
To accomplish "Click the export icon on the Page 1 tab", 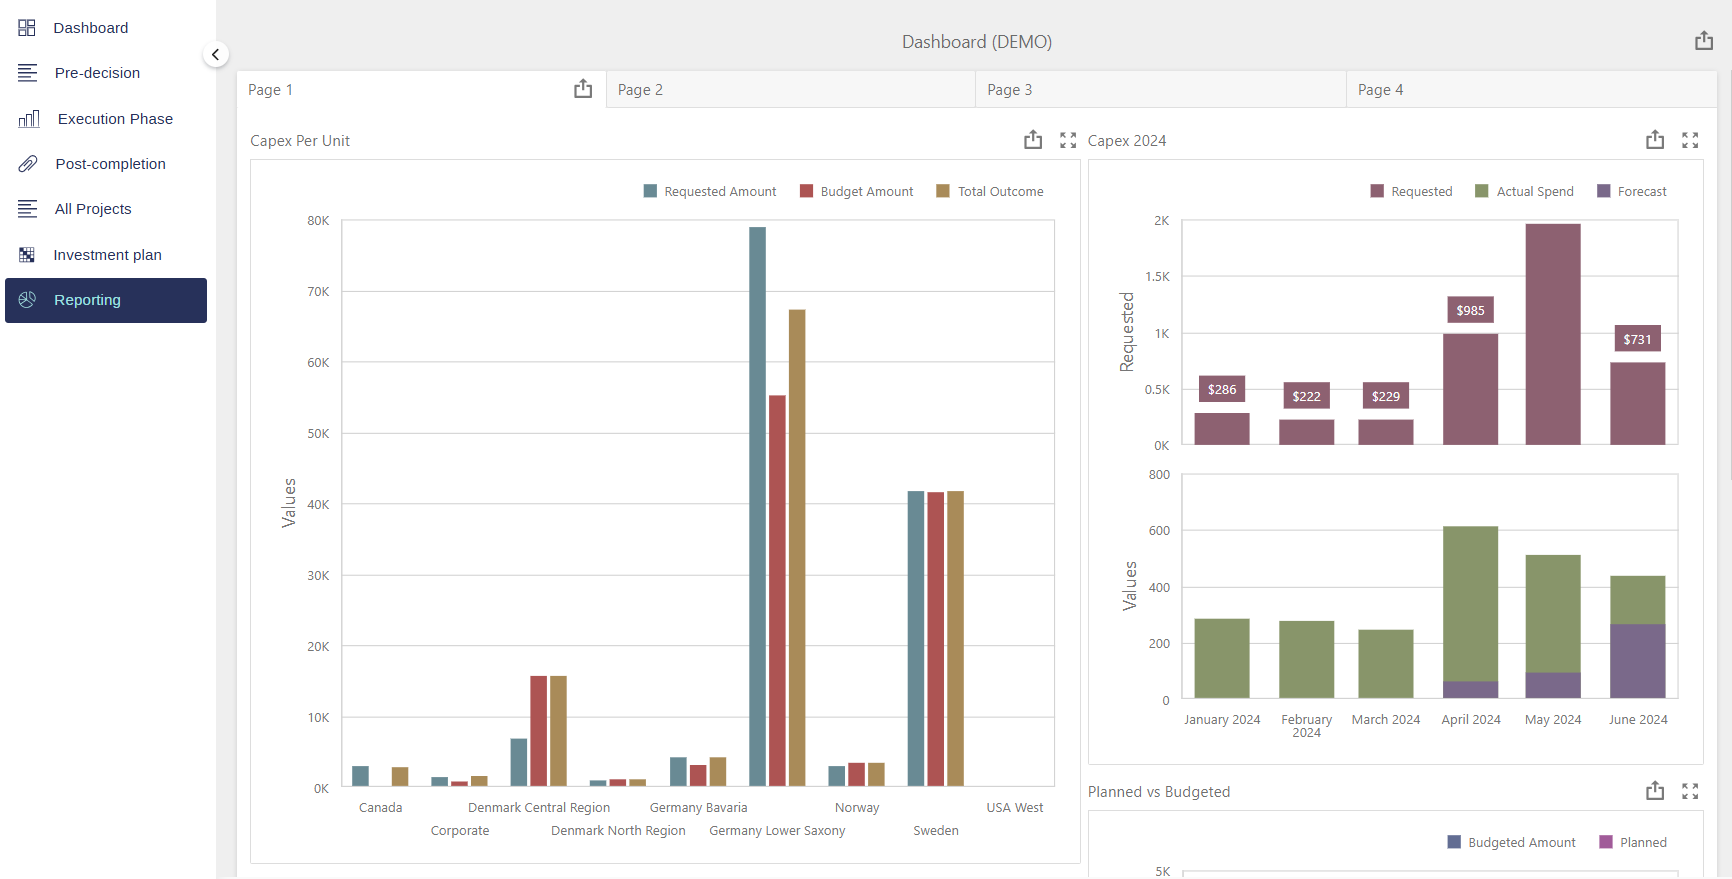I will (583, 89).
